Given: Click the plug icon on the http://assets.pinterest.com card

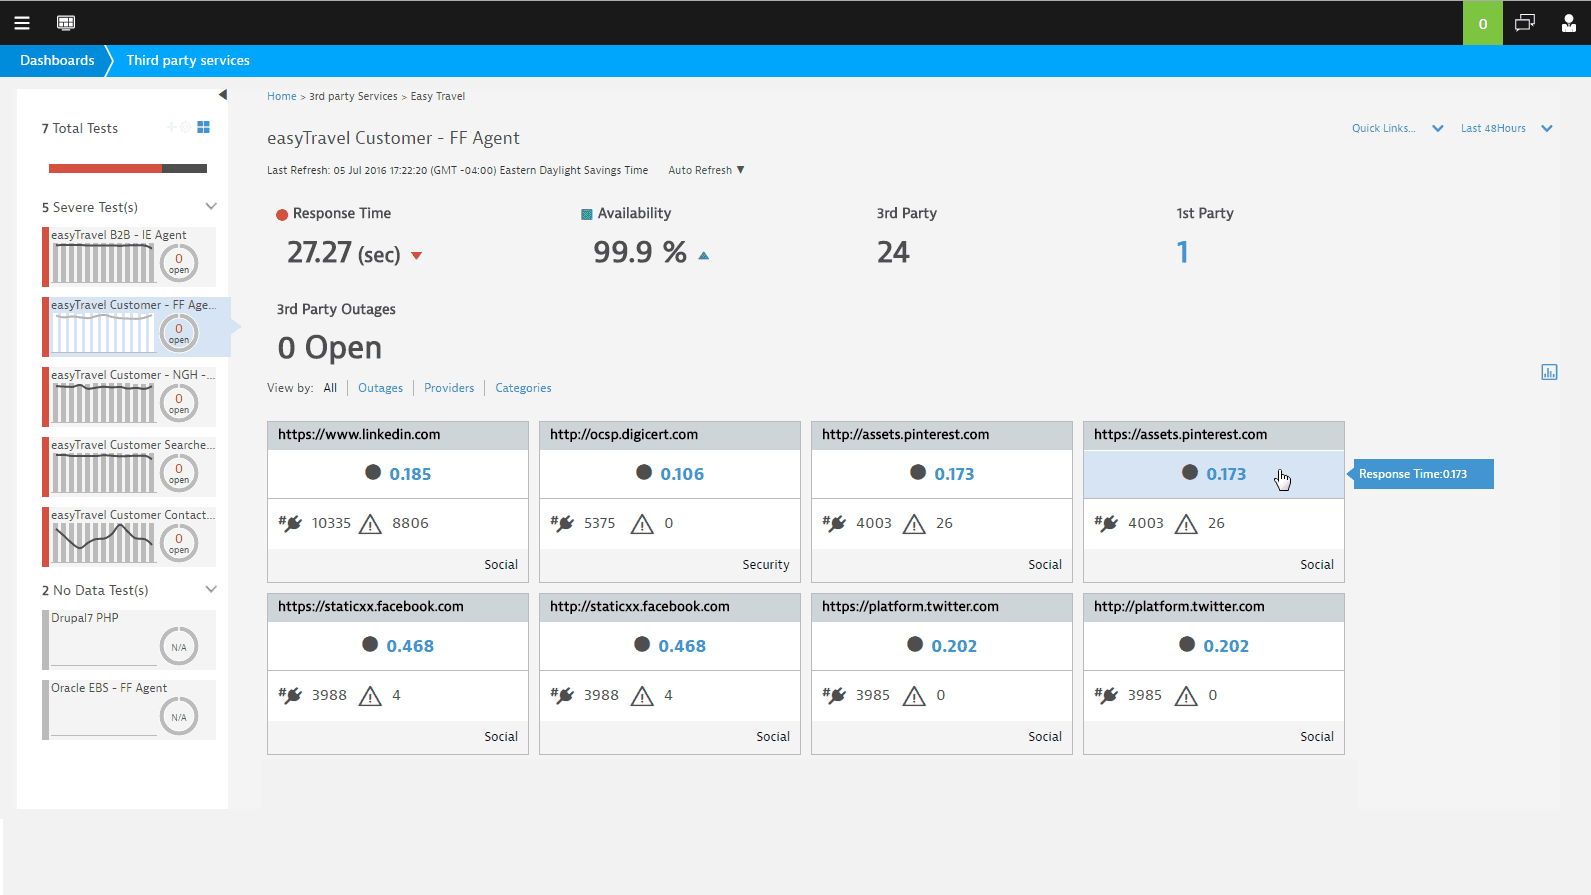Looking at the screenshot, I should pyautogui.click(x=834, y=523).
